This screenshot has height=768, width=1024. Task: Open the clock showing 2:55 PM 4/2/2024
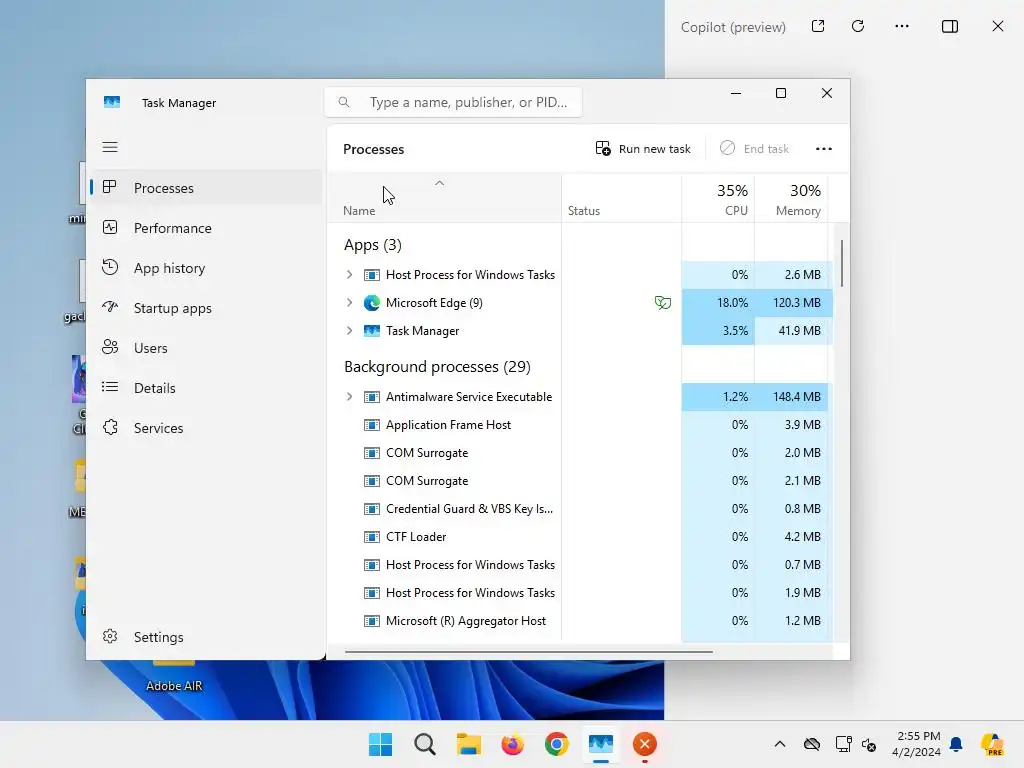click(x=916, y=744)
